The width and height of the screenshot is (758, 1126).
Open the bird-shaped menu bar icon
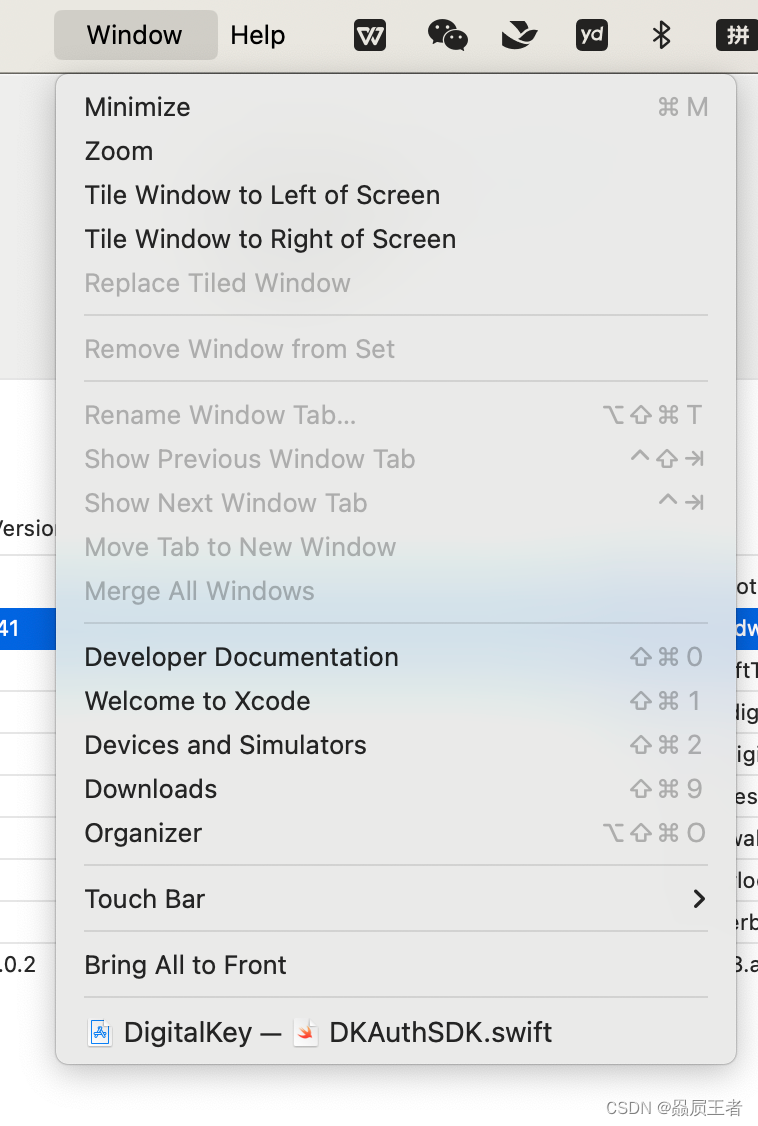pyautogui.click(x=519, y=34)
